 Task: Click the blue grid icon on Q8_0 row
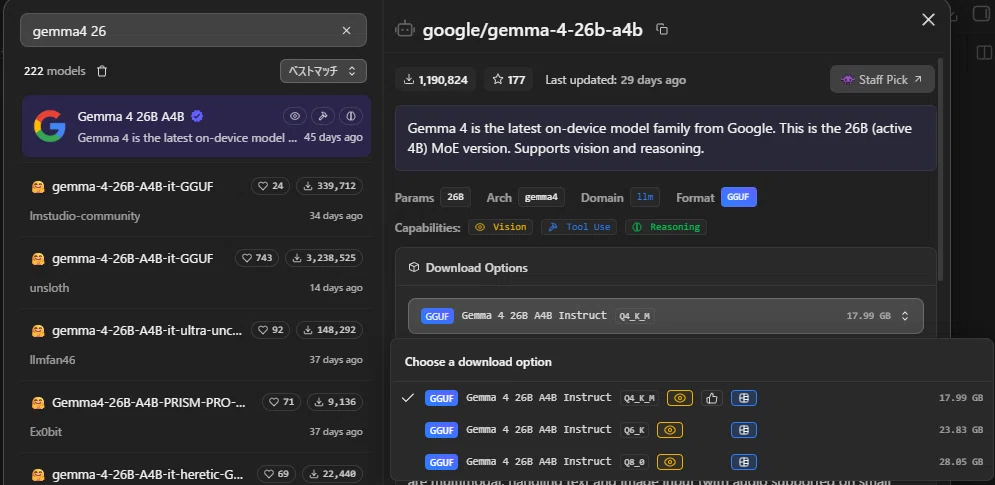[744, 462]
